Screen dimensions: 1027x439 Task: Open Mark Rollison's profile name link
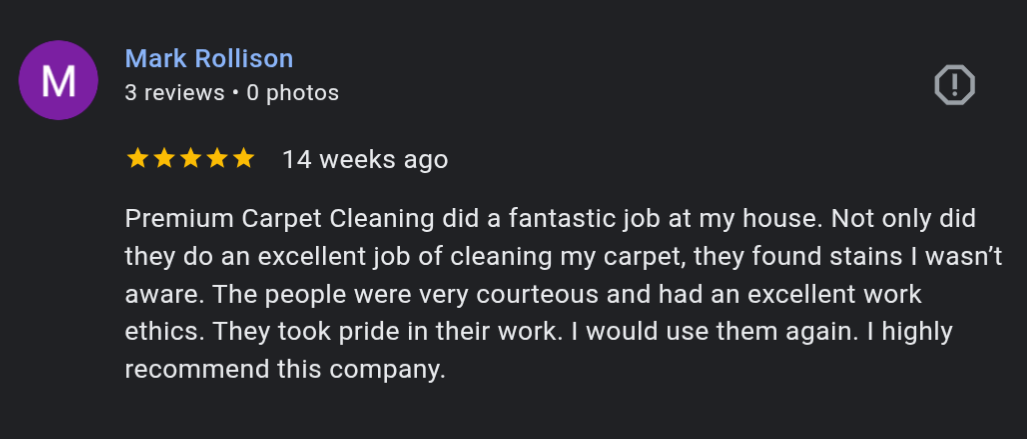pyautogui.click(x=209, y=58)
